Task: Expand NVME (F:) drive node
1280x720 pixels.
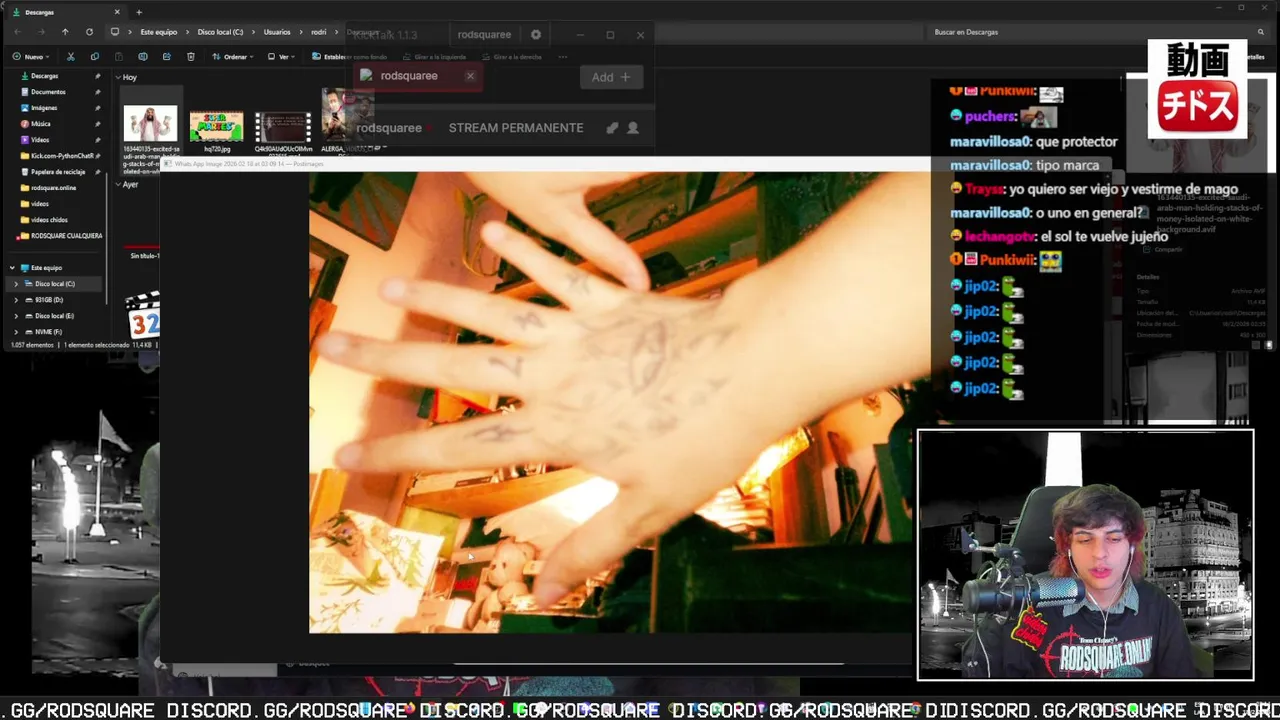Action: (x=15, y=332)
